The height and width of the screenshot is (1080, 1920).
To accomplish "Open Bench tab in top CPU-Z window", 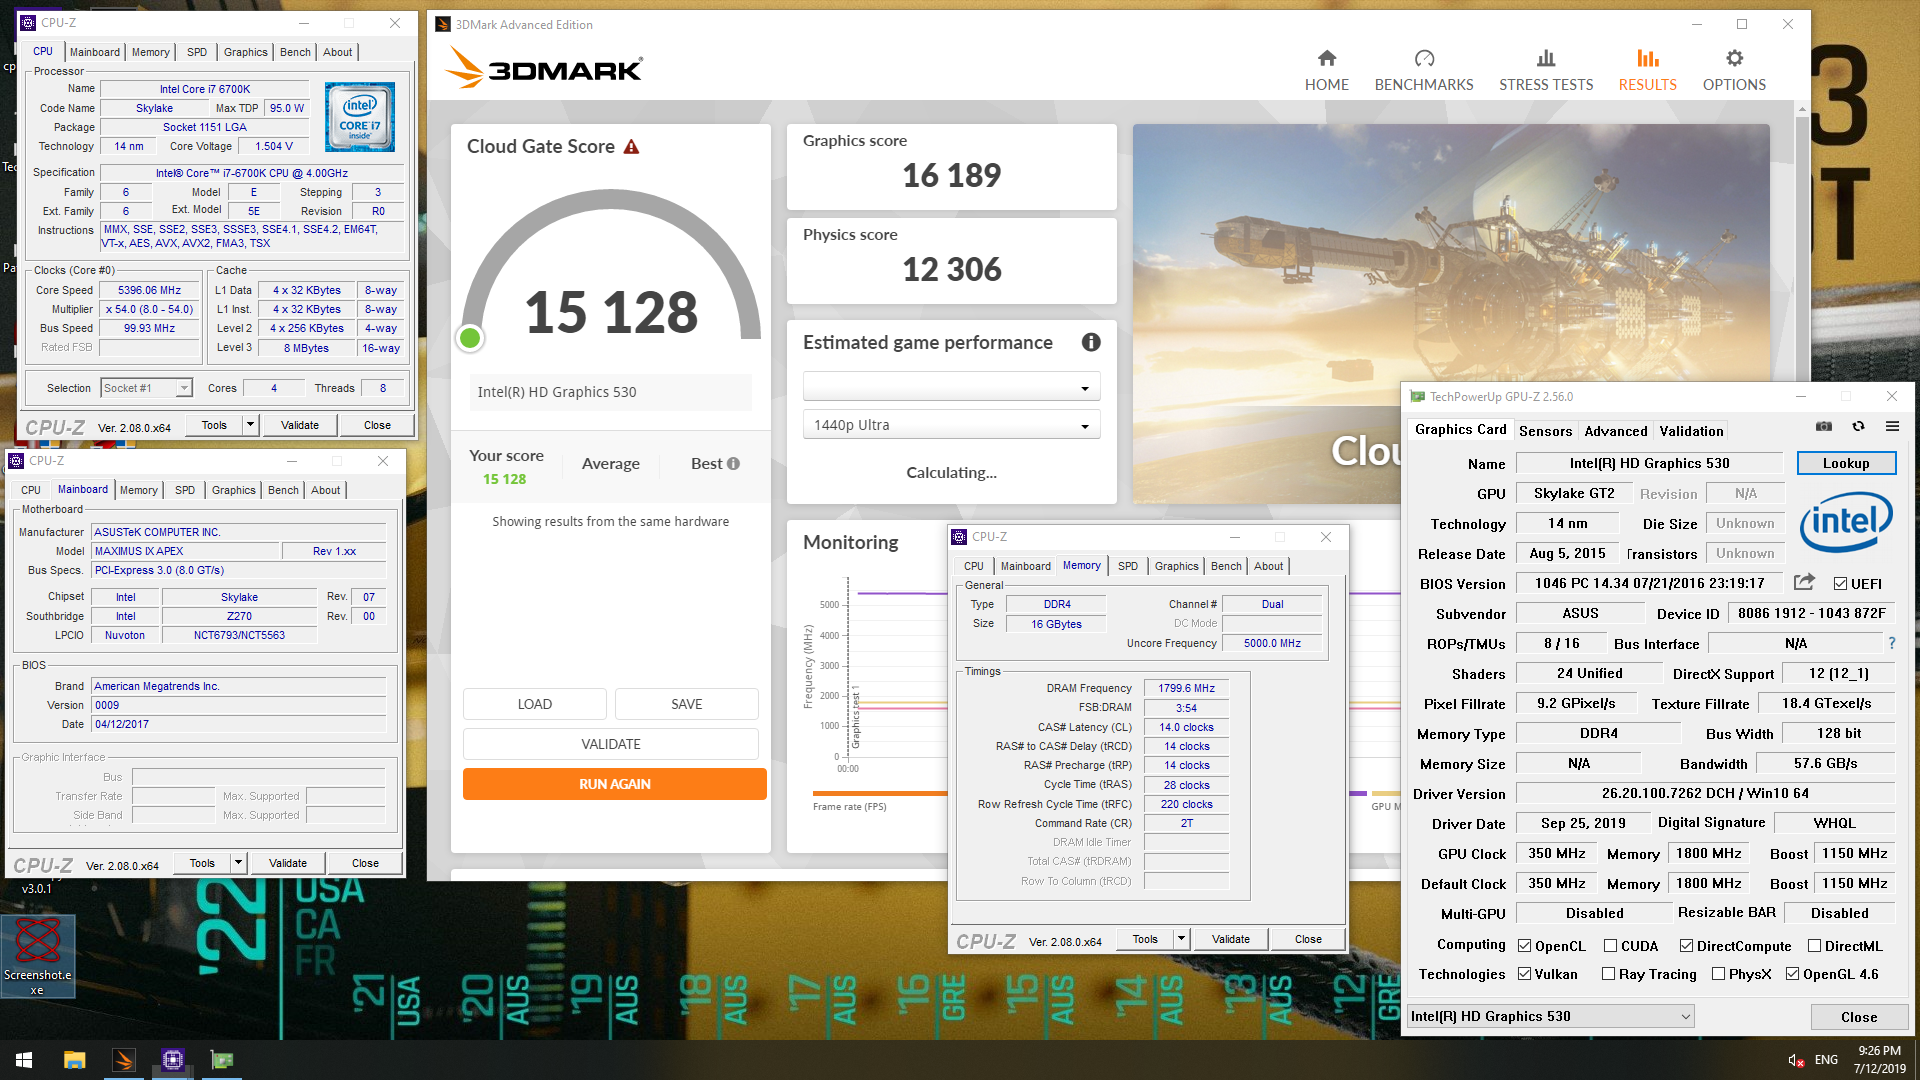I will click(x=295, y=52).
